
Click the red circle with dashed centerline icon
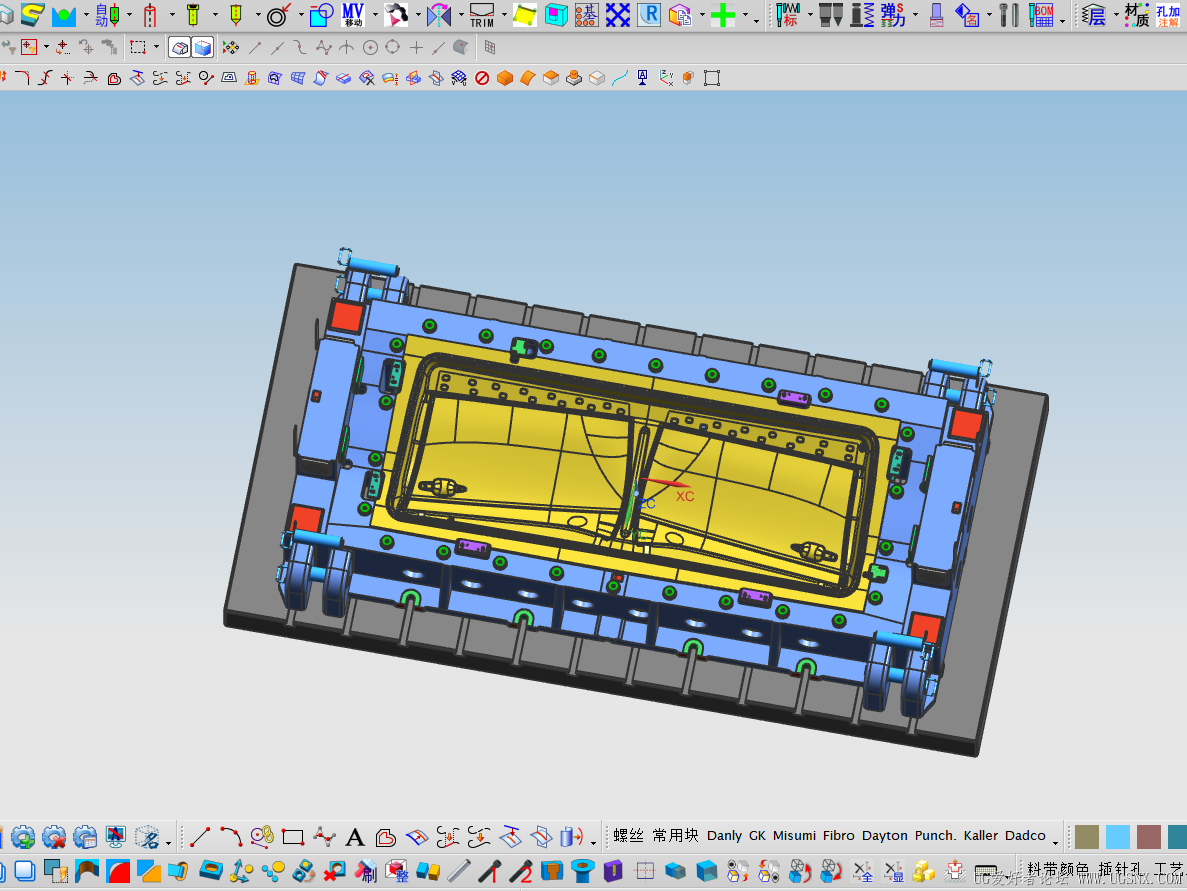150,14
